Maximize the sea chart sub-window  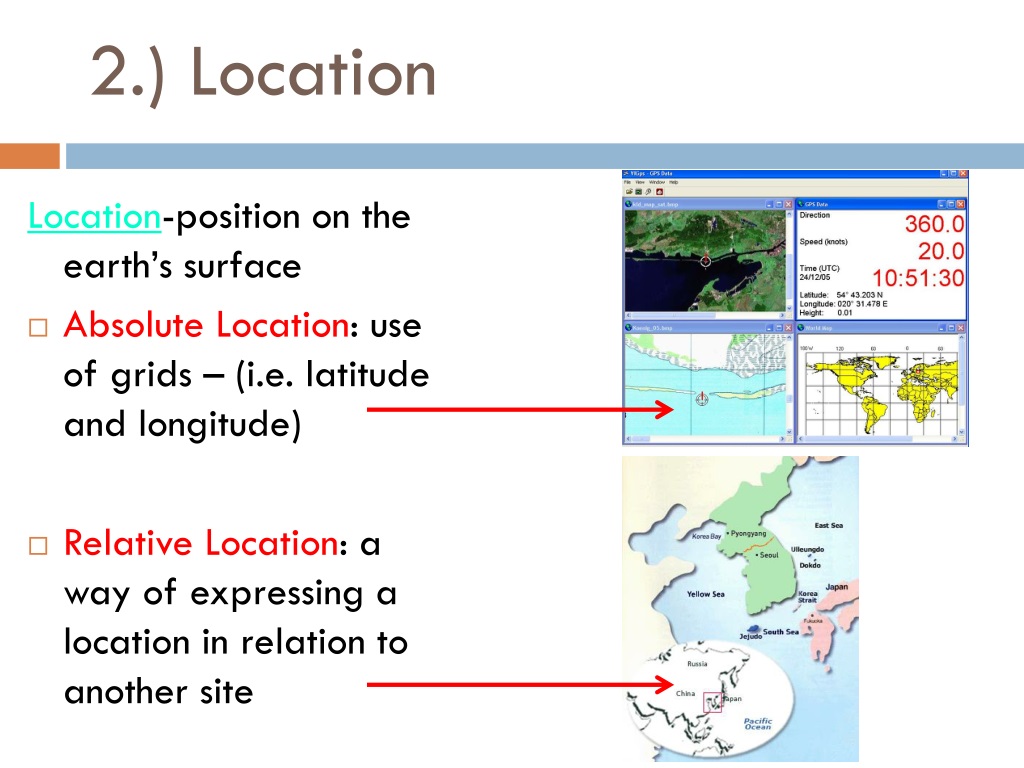[779, 328]
